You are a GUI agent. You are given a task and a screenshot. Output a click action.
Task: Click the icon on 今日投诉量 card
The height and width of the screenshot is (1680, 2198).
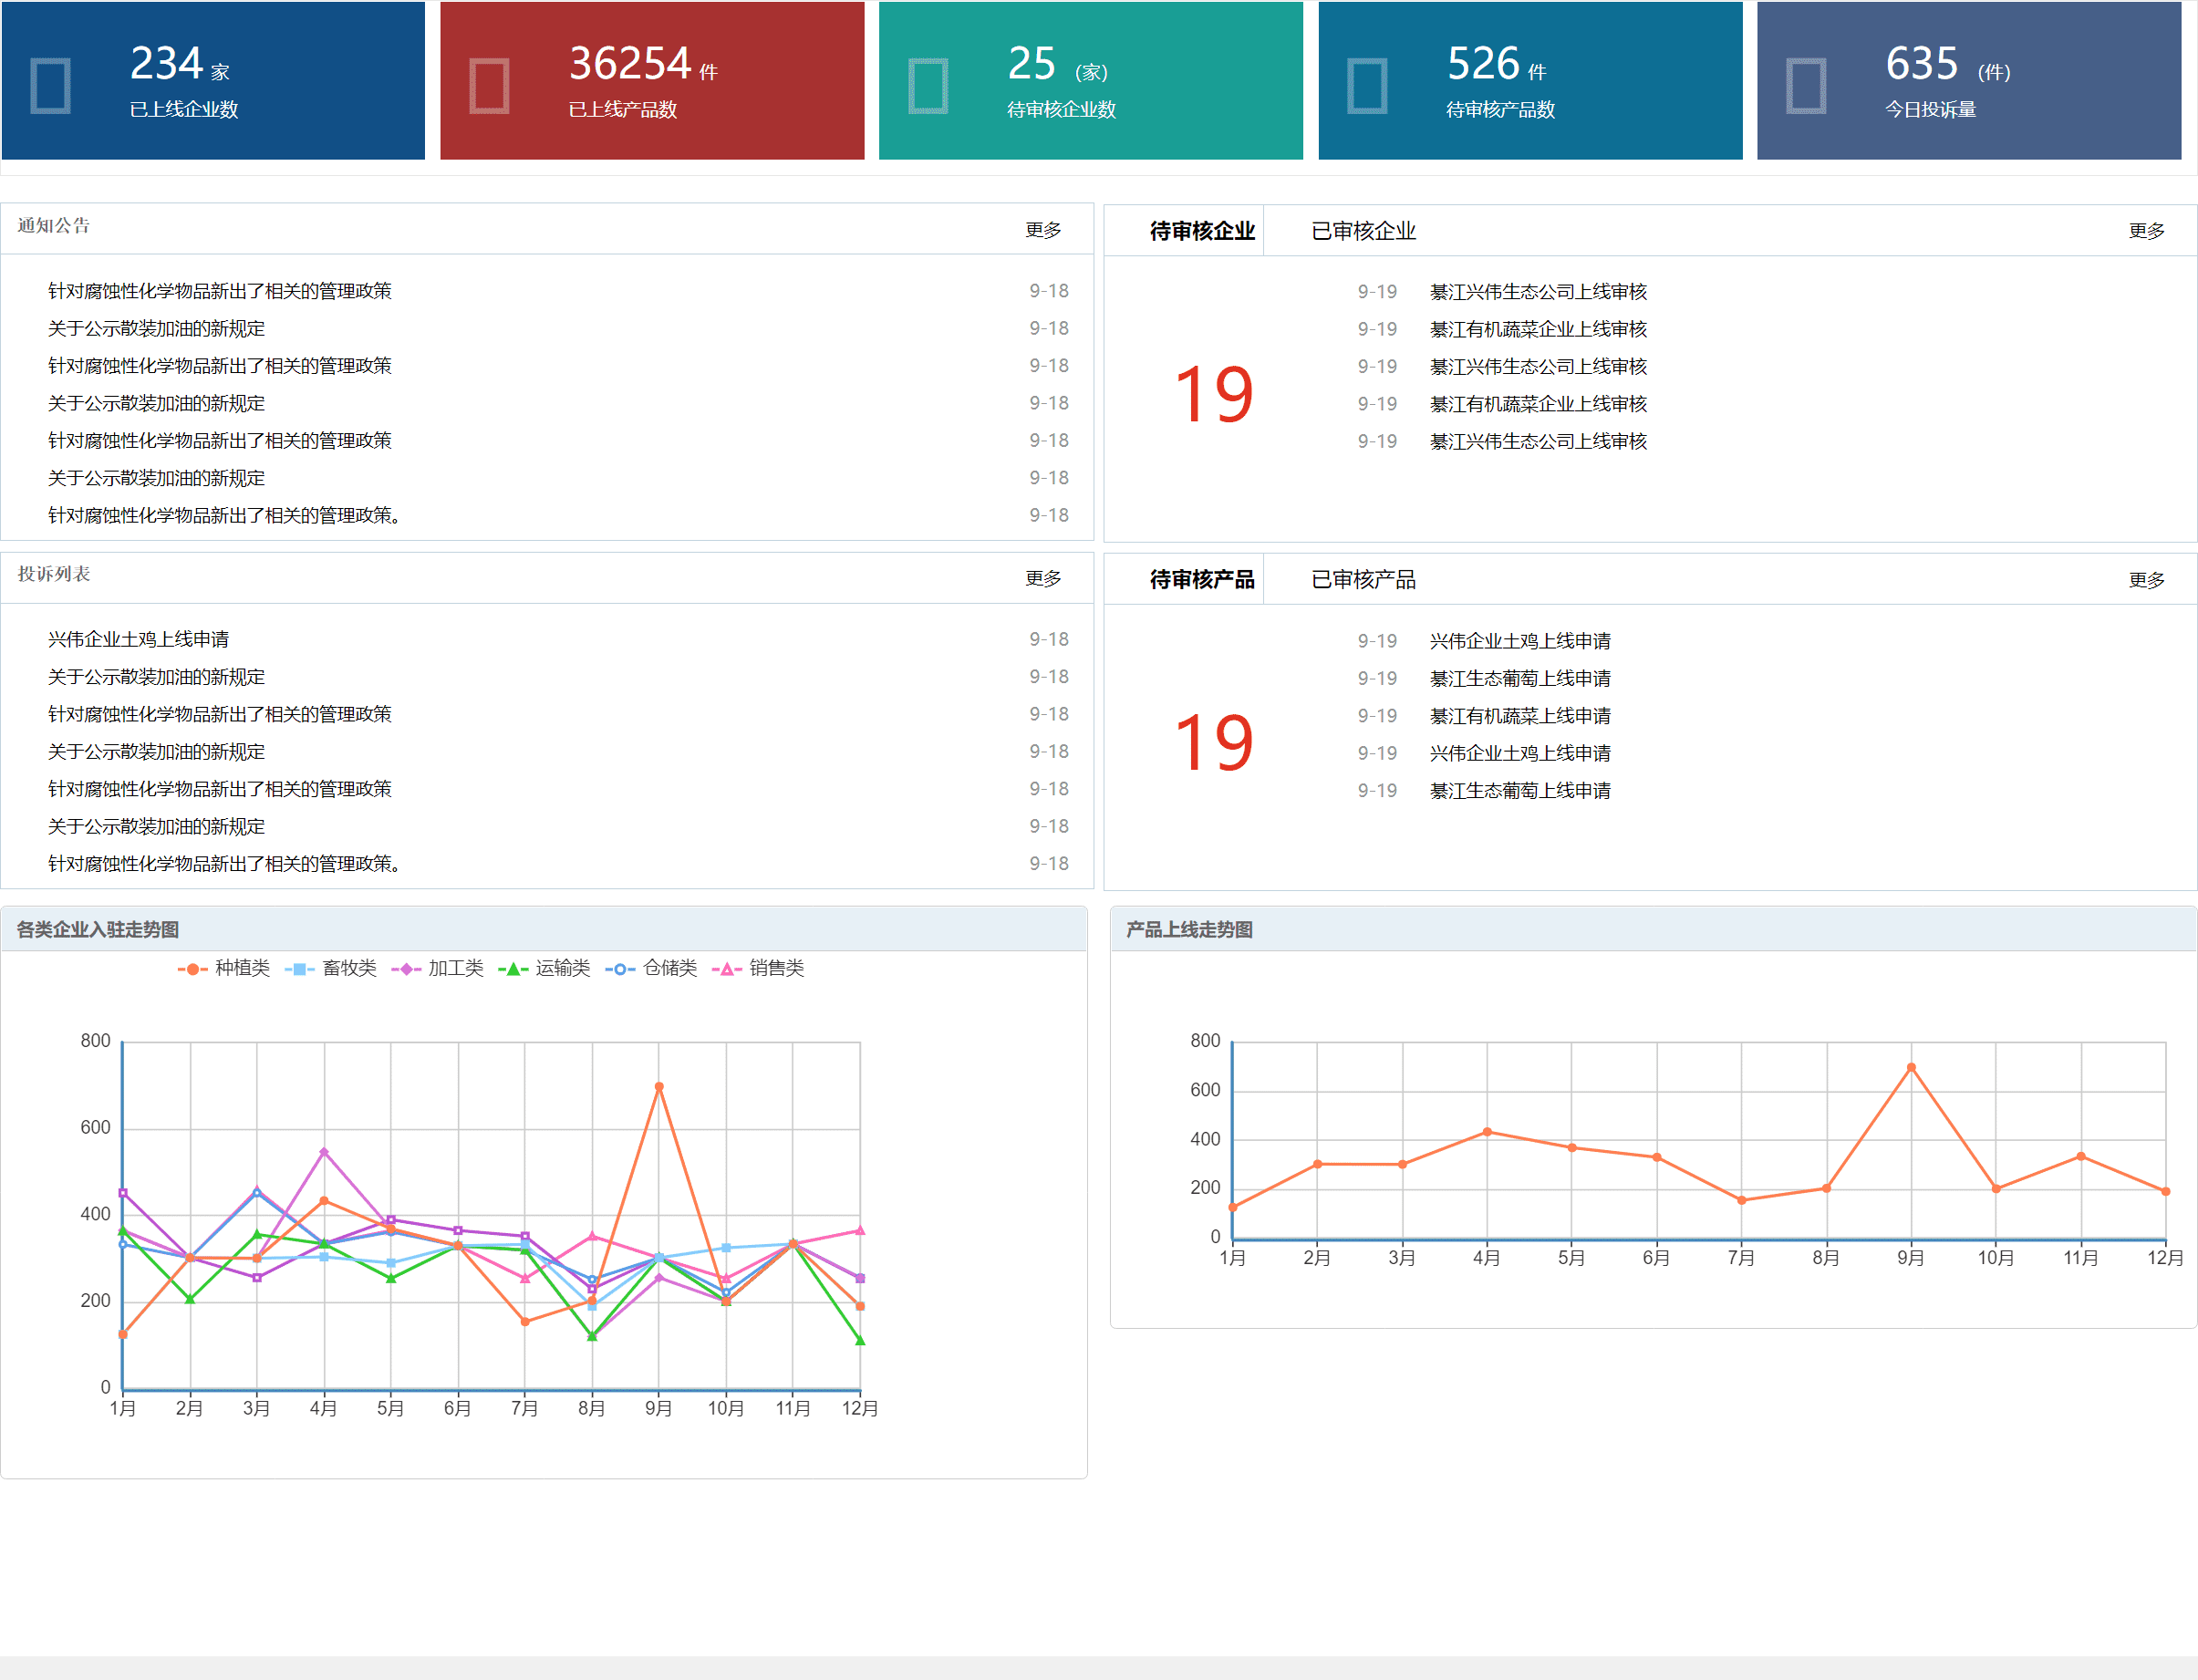click(1806, 86)
